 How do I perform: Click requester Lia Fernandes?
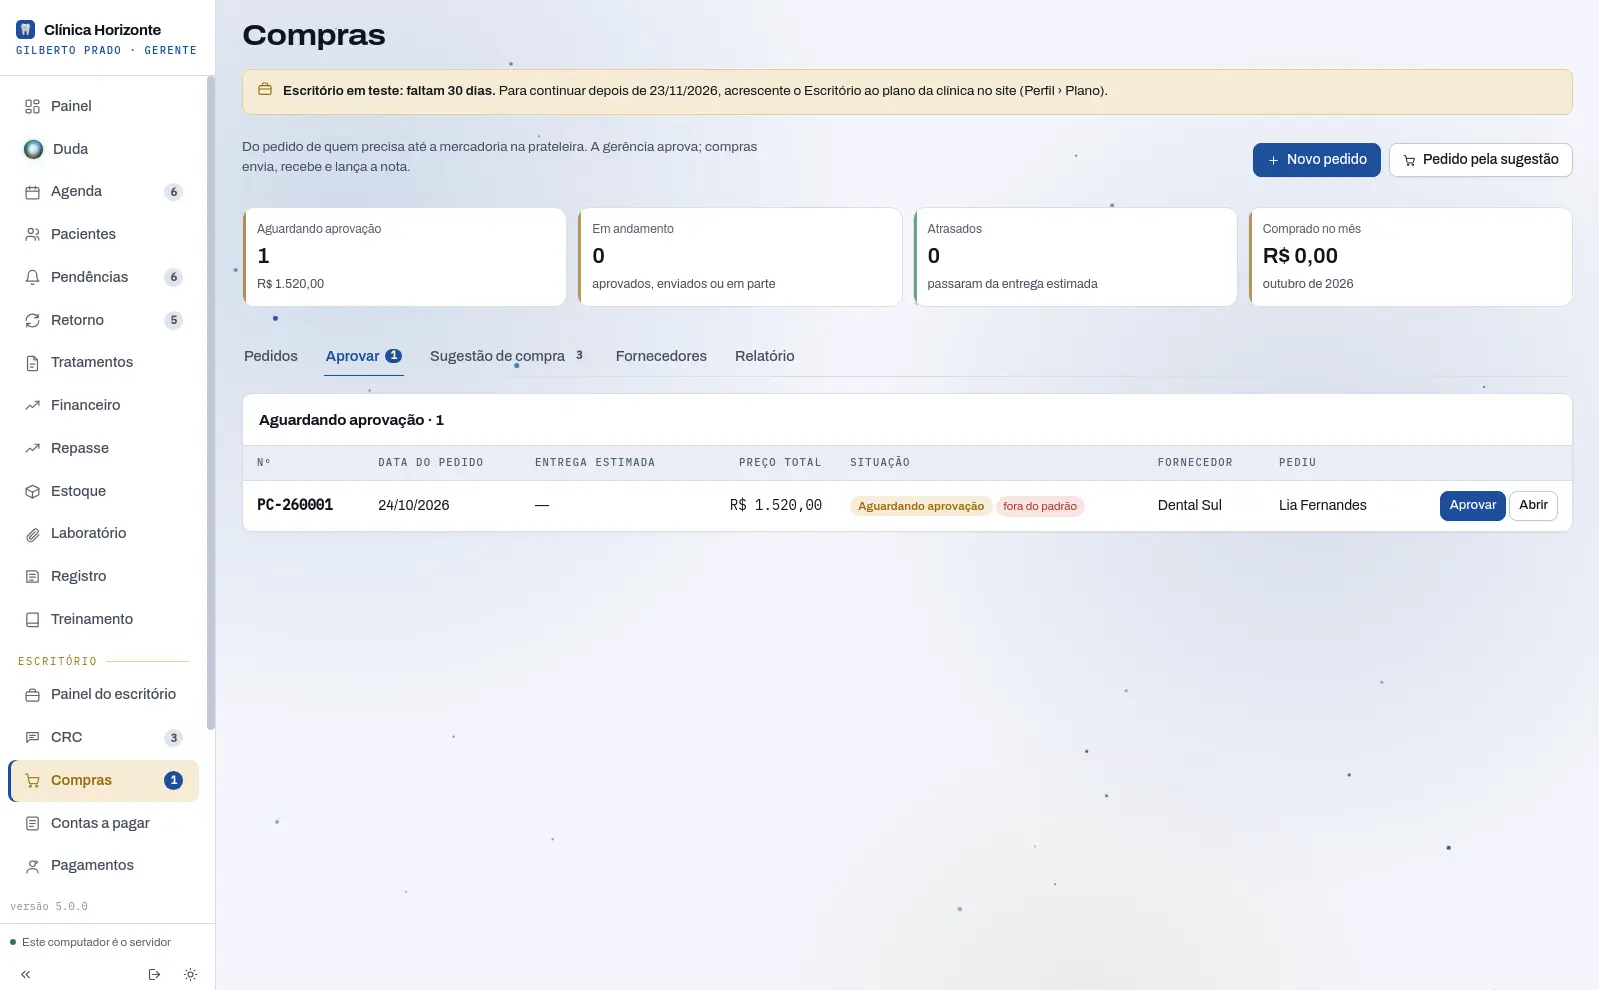[x=1323, y=505]
